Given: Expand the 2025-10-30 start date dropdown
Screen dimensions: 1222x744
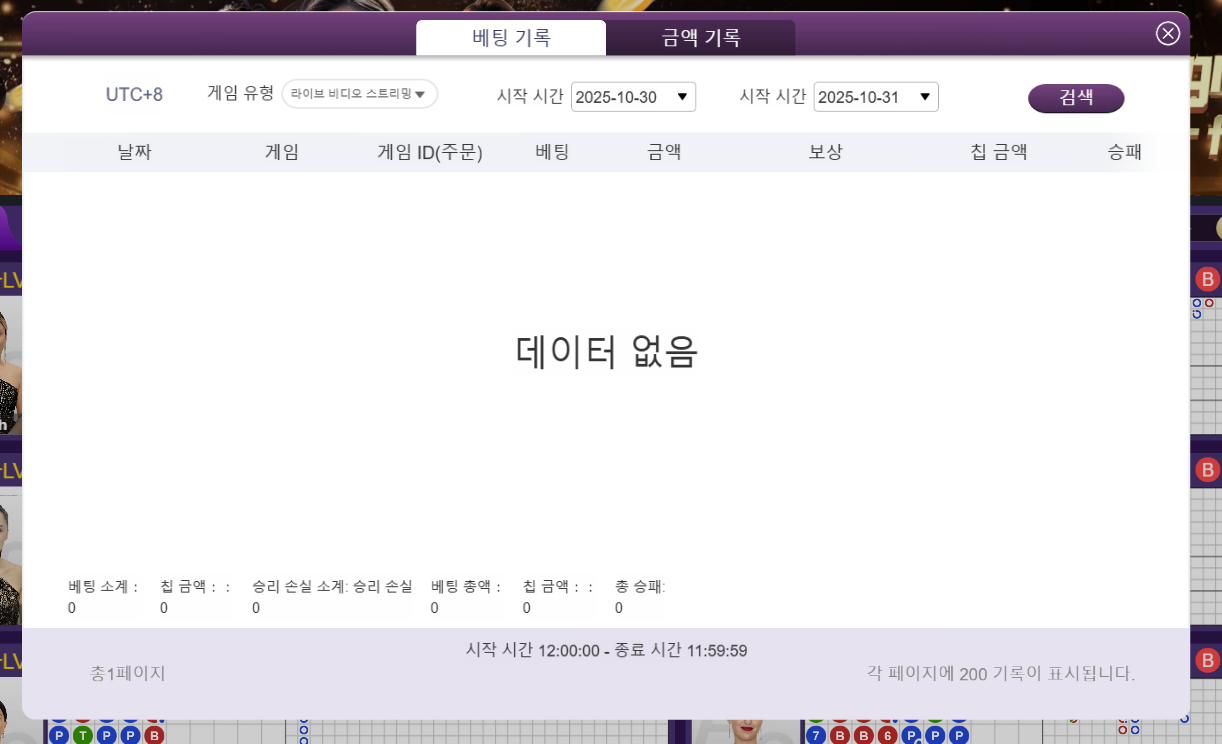Looking at the screenshot, I should click(633, 97).
